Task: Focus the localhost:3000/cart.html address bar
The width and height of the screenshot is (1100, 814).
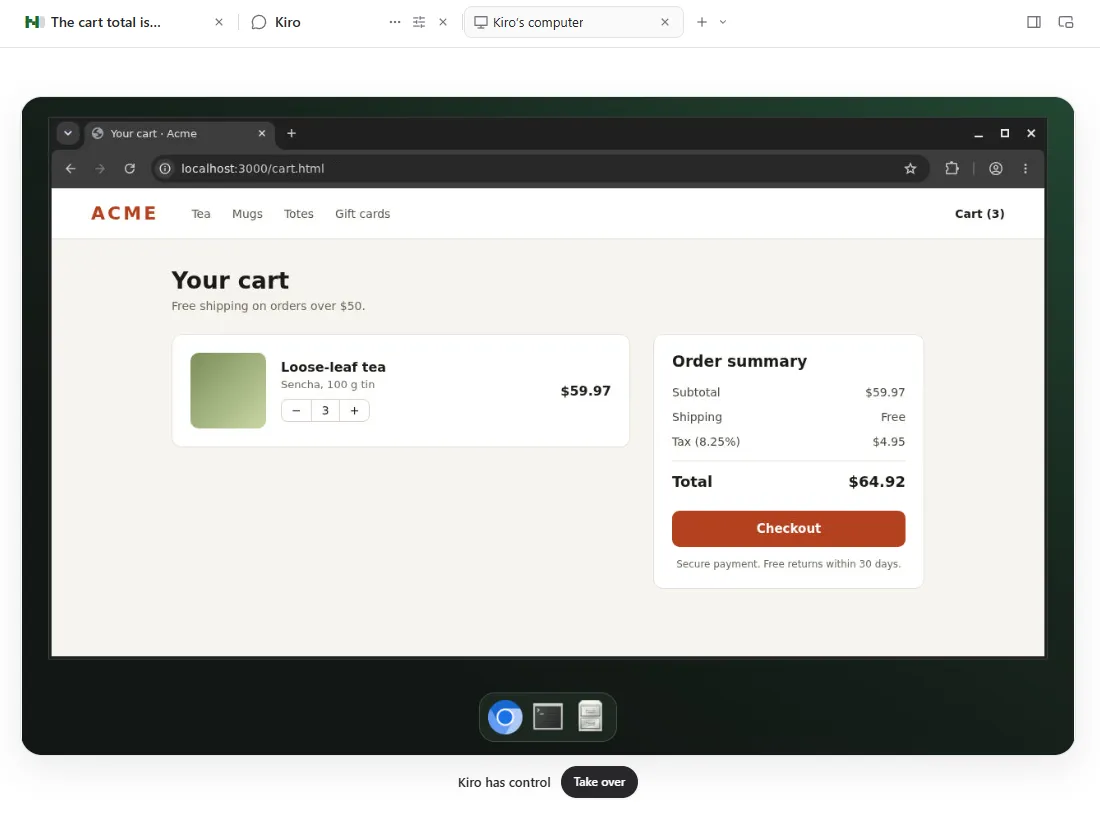Action: click(x=540, y=168)
